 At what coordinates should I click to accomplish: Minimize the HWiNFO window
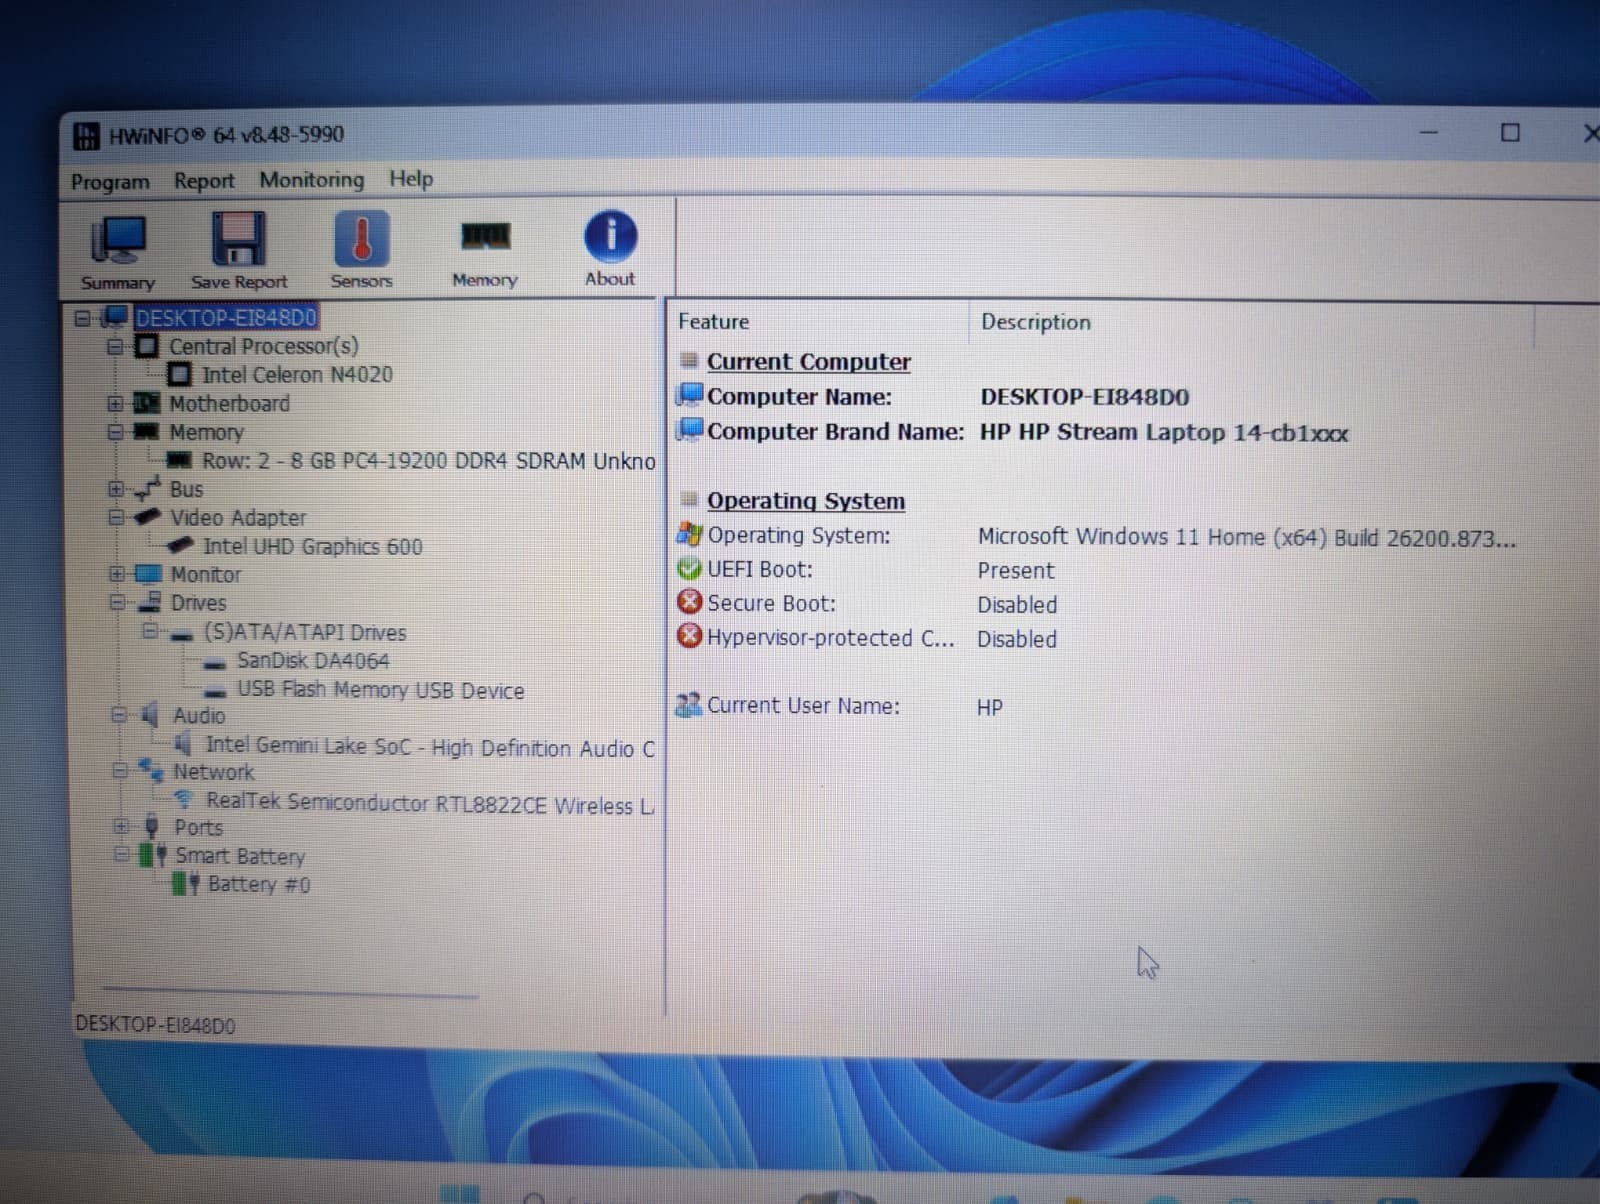(x=1428, y=132)
